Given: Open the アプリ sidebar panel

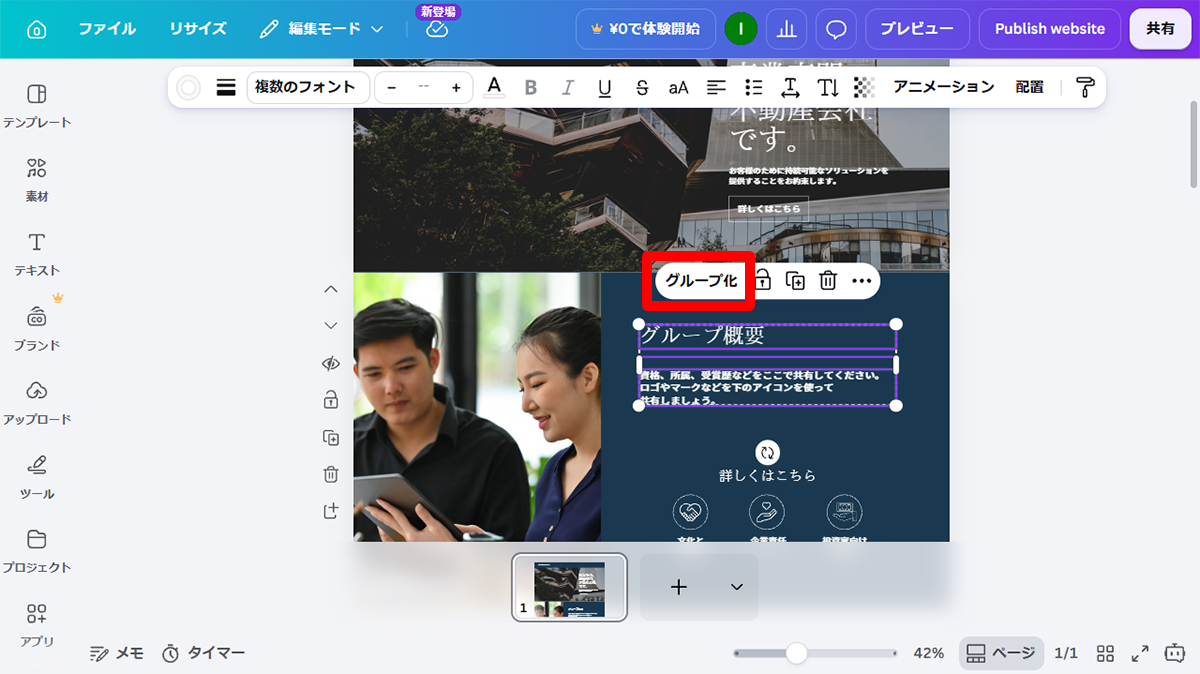Looking at the screenshot, I should click(37, 625).
